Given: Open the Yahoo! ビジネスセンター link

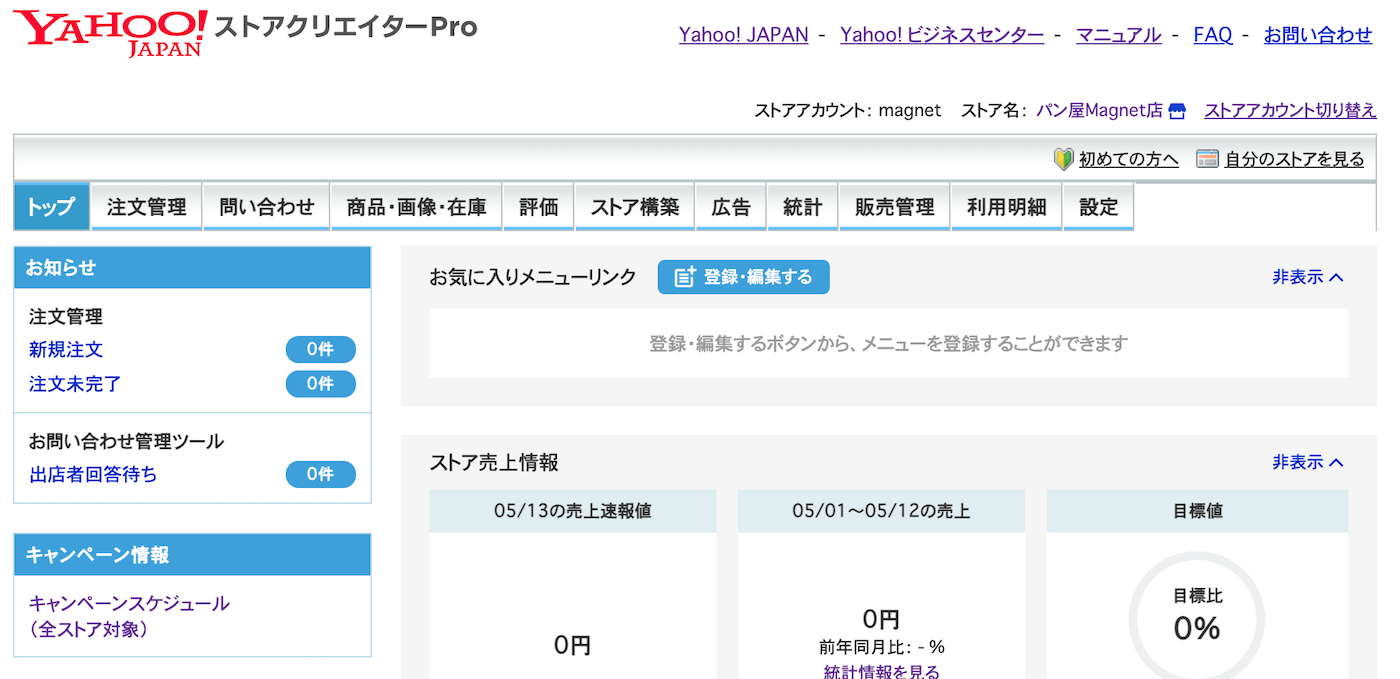Looking at the screenshot, I should click(x=942, y=35).
